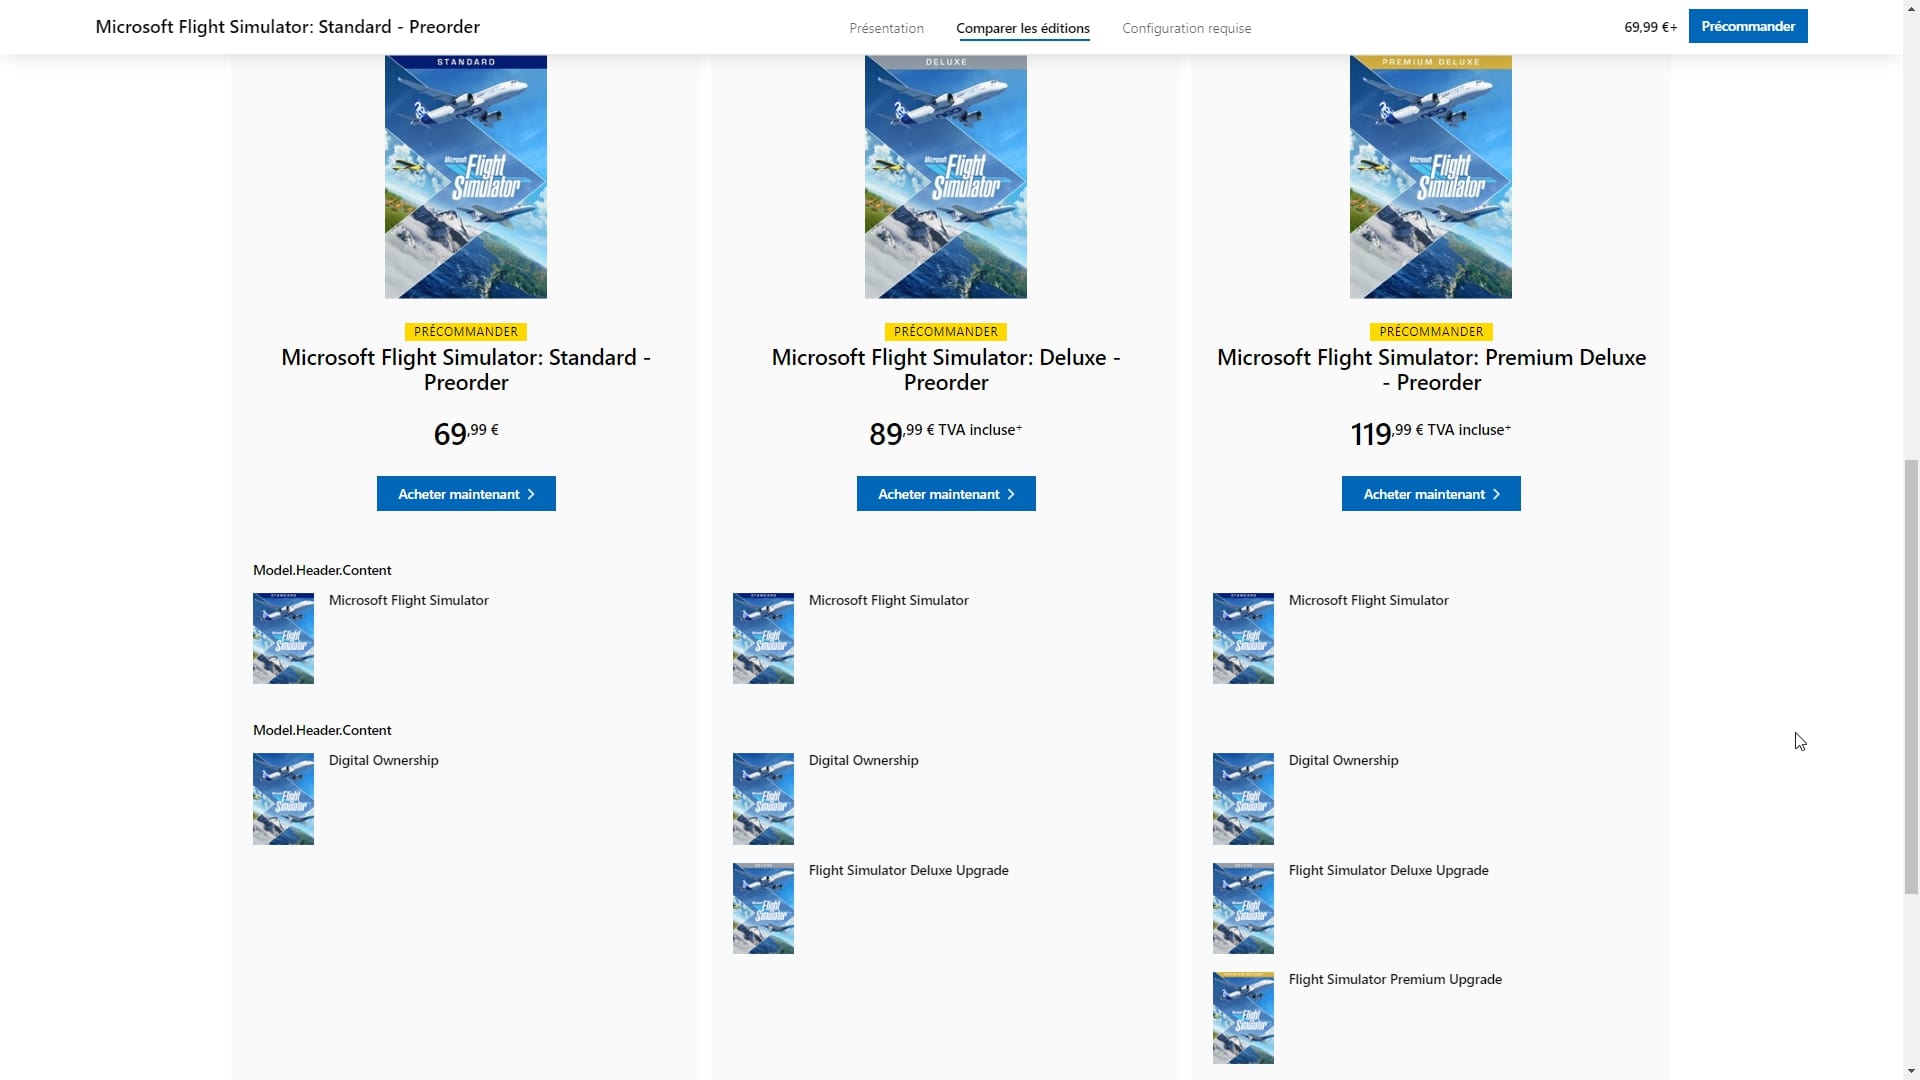Click the Précommander button in header
Viewport: 1920px width, 1080px height.
coord(1747,26)
